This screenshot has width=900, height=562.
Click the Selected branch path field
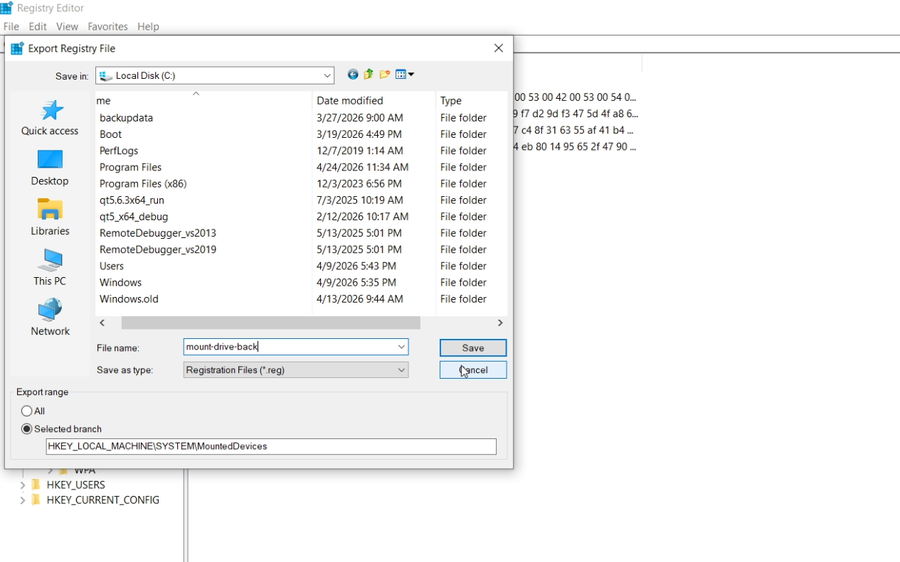click(271, 446)
